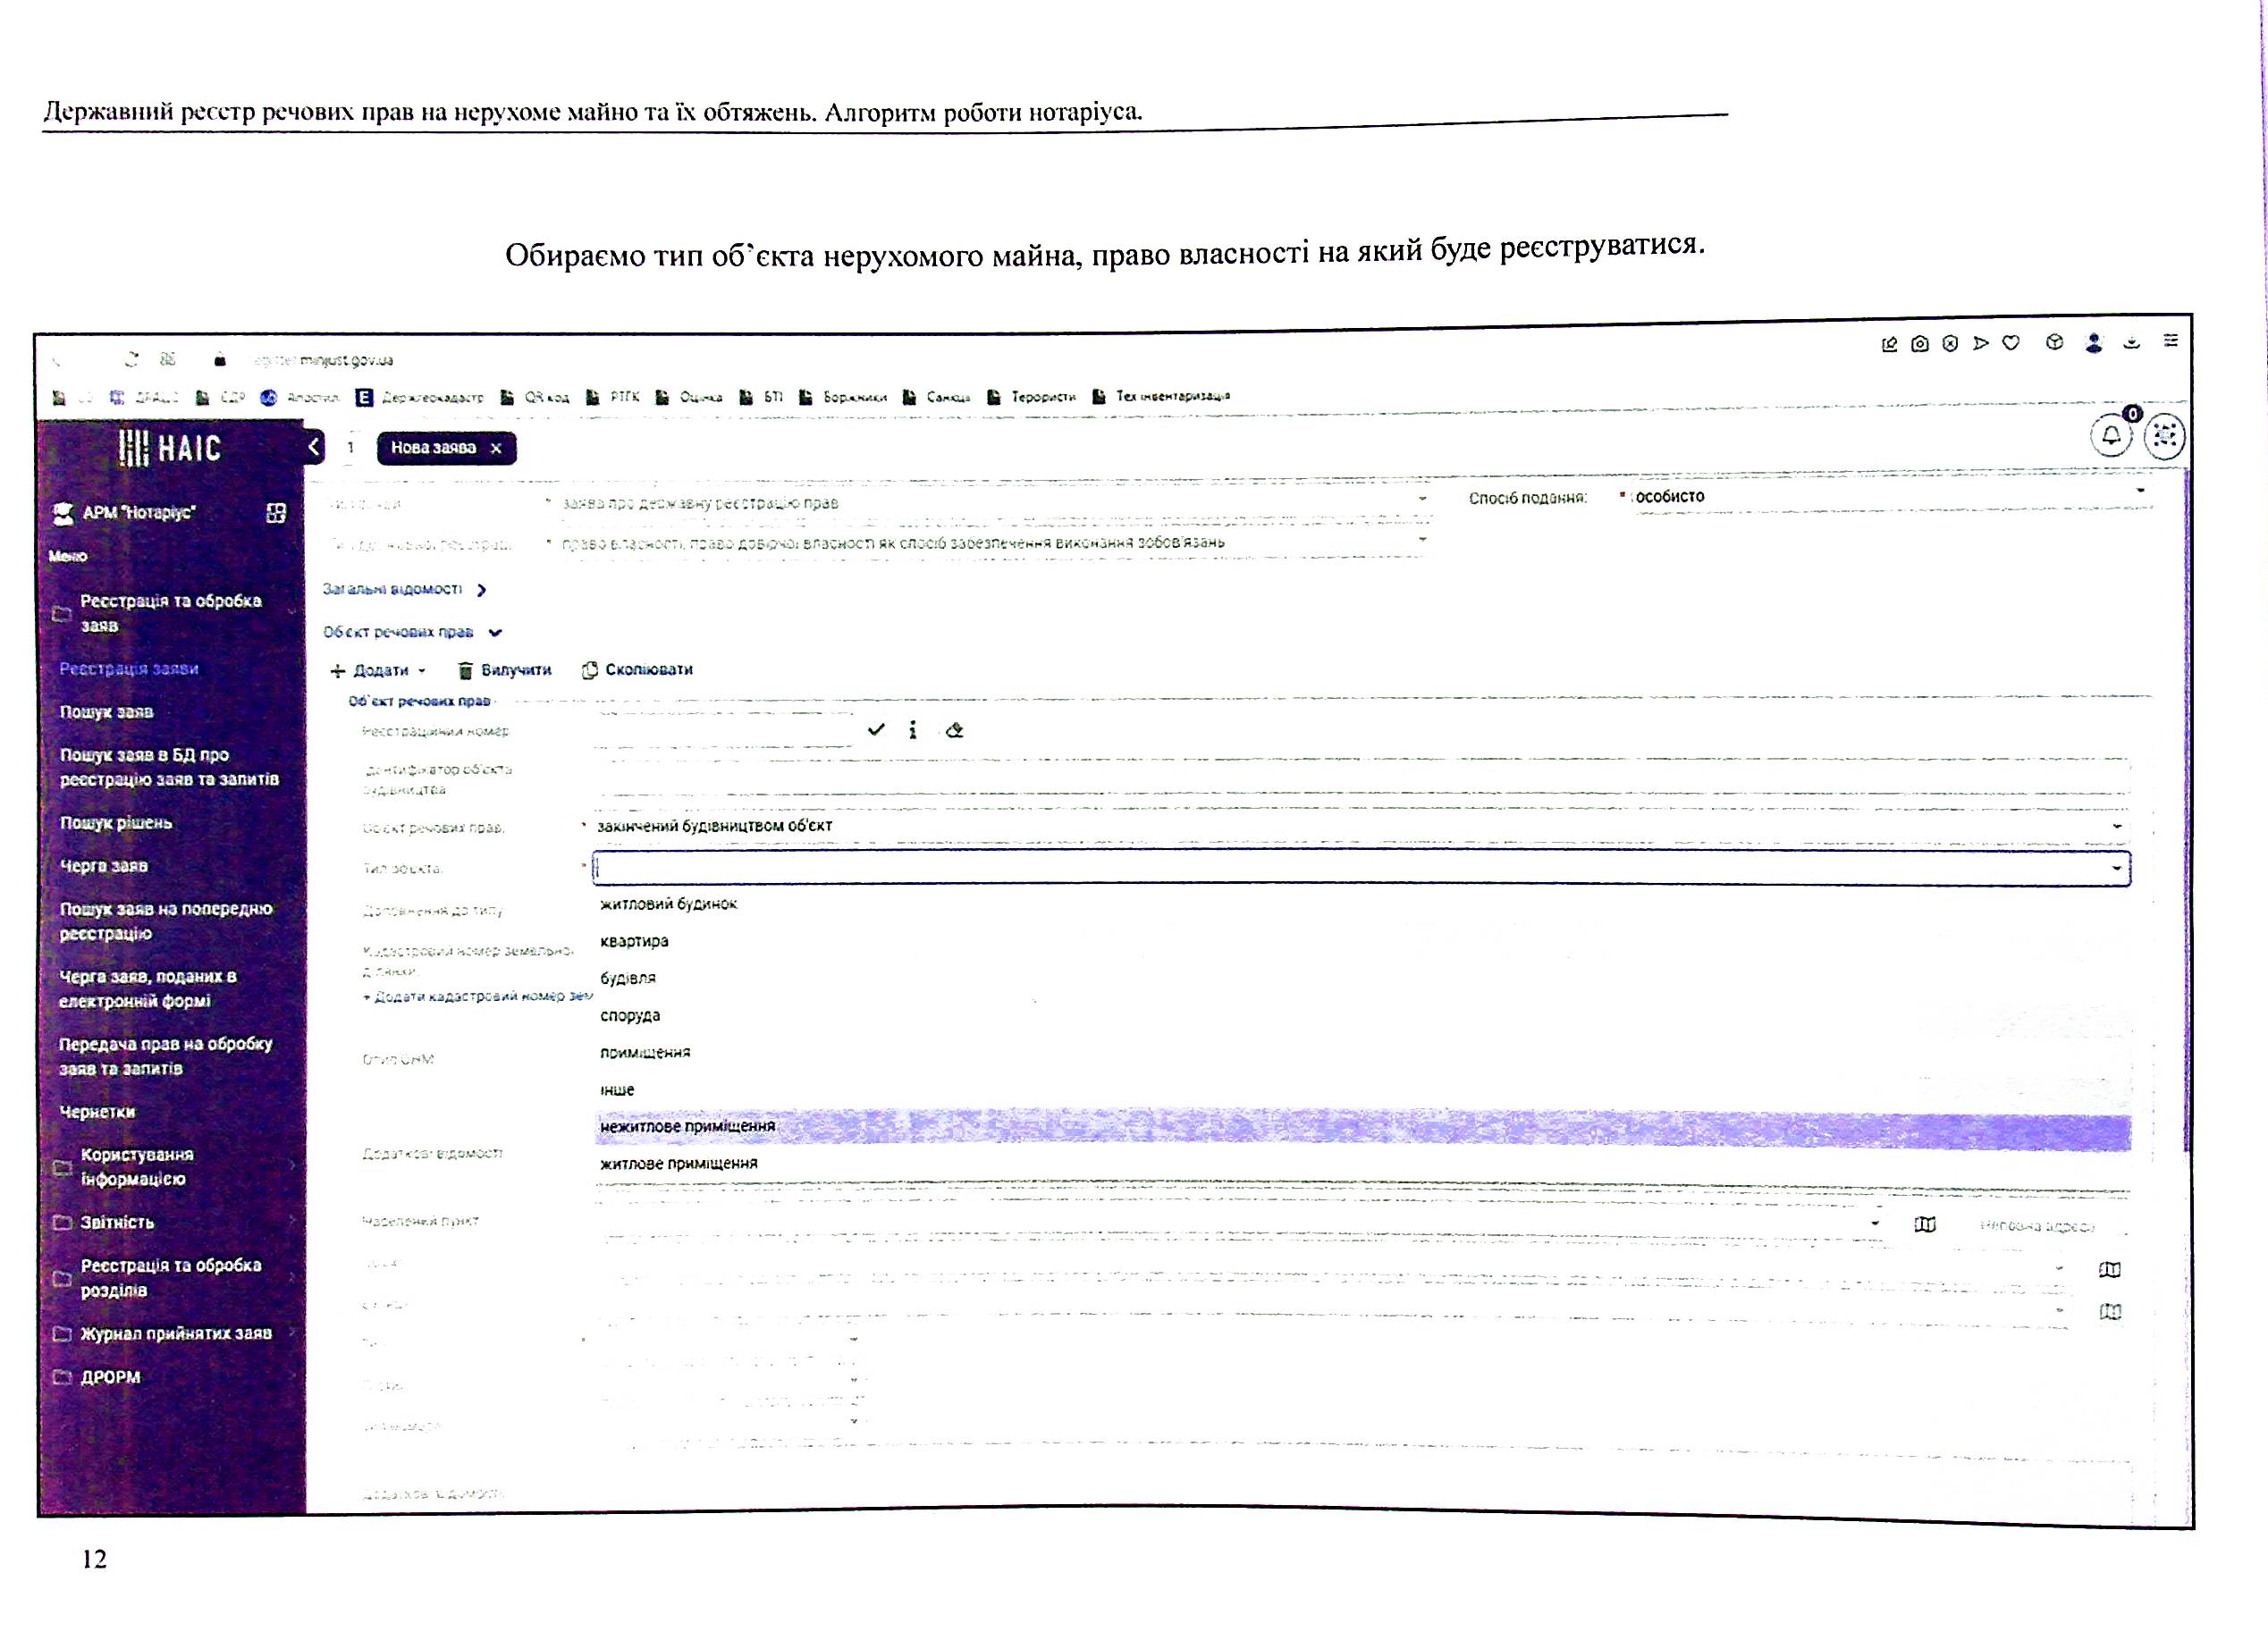The height and width of the screenshot is (1640, 2268).
Task: Collapse the sidebar with the arrow button
Action: [314, 447]
